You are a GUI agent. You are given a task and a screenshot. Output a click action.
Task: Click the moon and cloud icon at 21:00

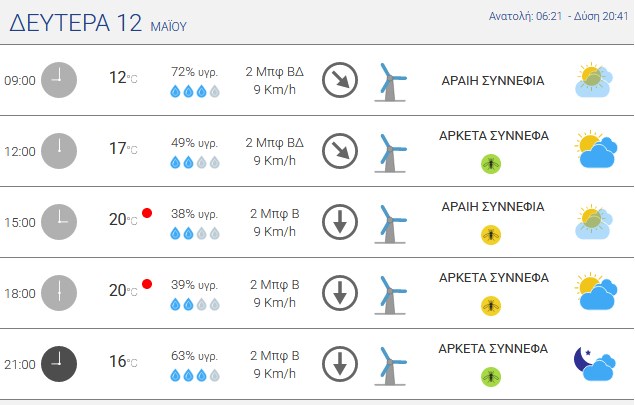(595, 363)
